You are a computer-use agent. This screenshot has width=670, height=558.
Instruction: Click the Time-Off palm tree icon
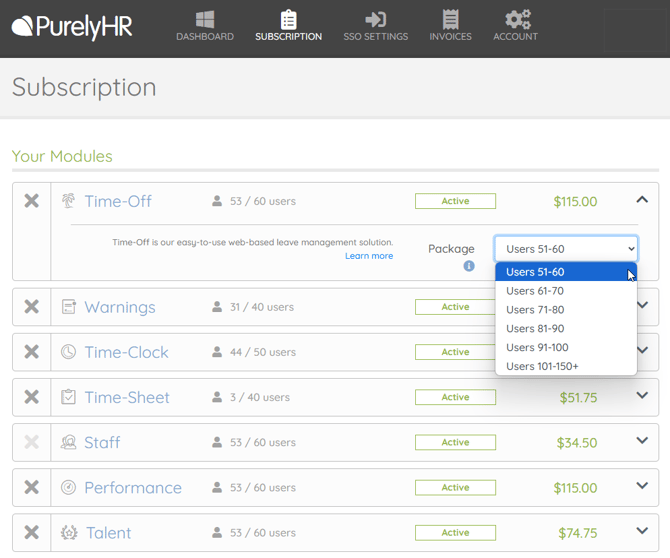click(x=68, y=200)
